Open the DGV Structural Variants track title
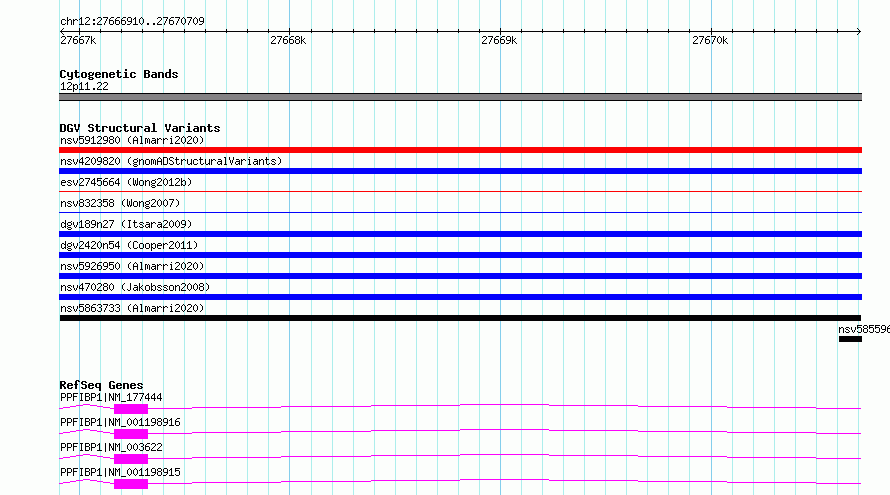This screenshot has width=890, height=495. coord(140,128)
